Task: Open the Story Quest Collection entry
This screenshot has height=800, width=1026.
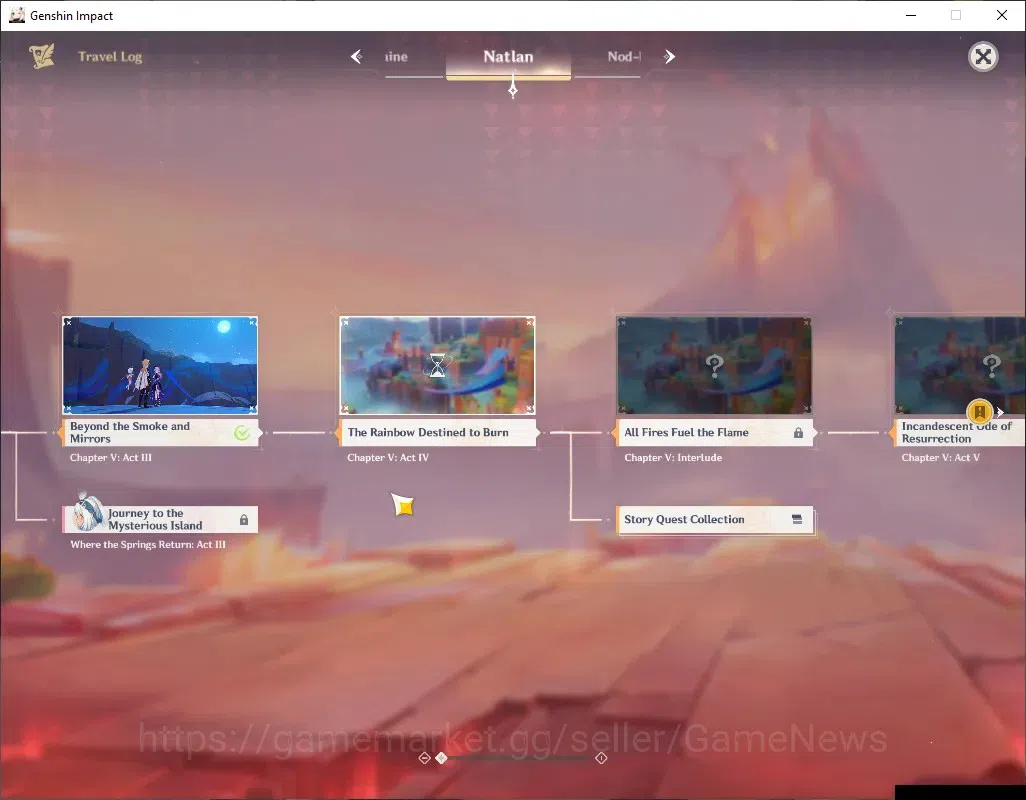Action: 715,519
